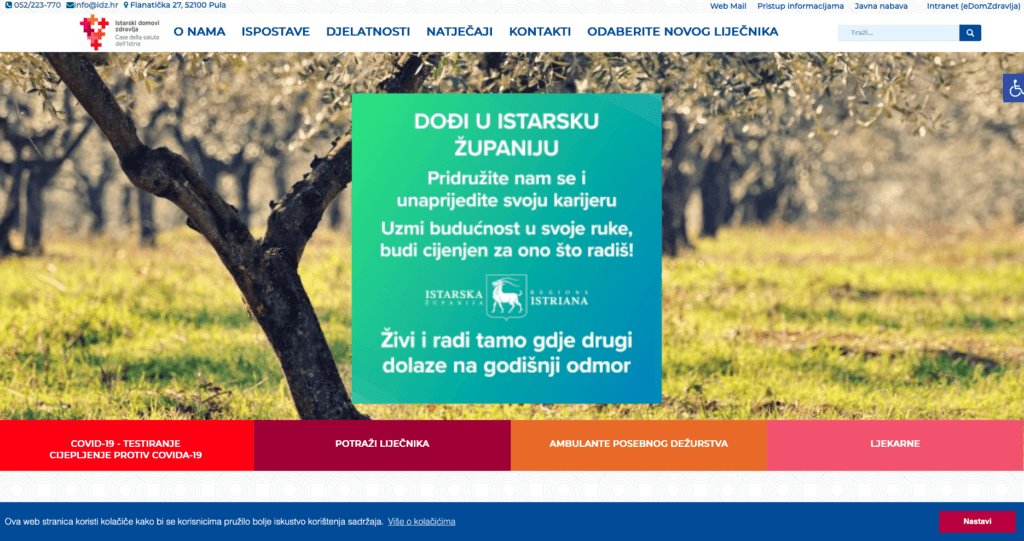
Task: Click the POTRAŽI LIJEČNIKA tile
Action: 382,446
